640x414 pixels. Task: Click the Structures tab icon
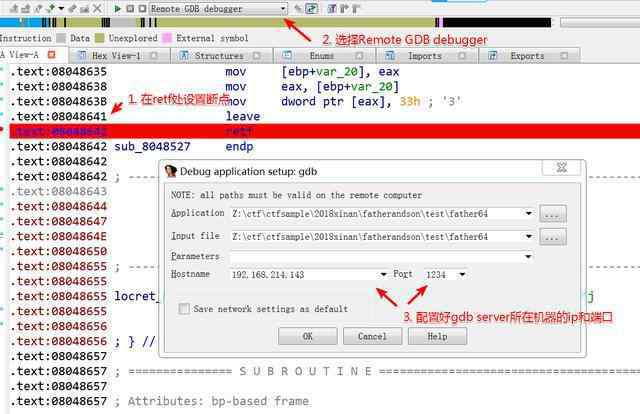coord(184,55)
